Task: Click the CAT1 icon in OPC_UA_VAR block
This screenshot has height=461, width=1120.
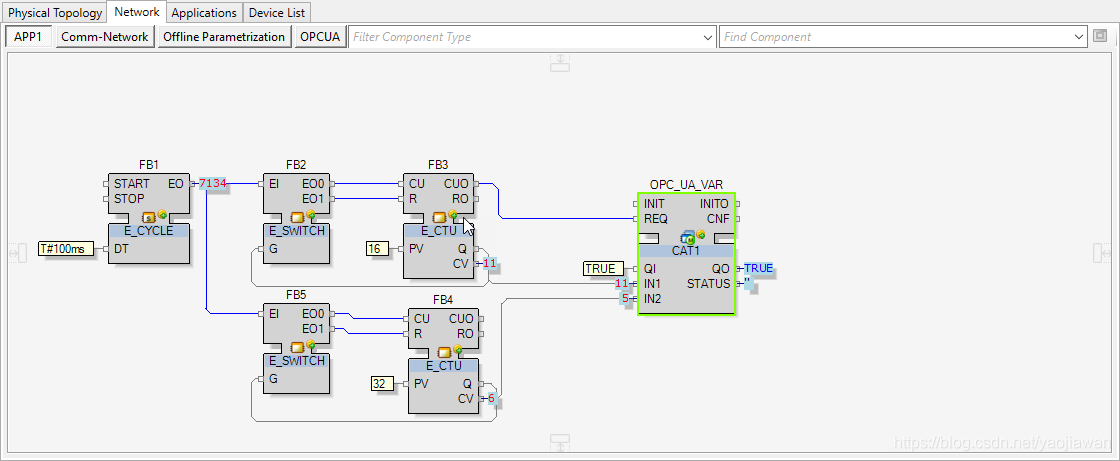Action: tap(688, 237)
